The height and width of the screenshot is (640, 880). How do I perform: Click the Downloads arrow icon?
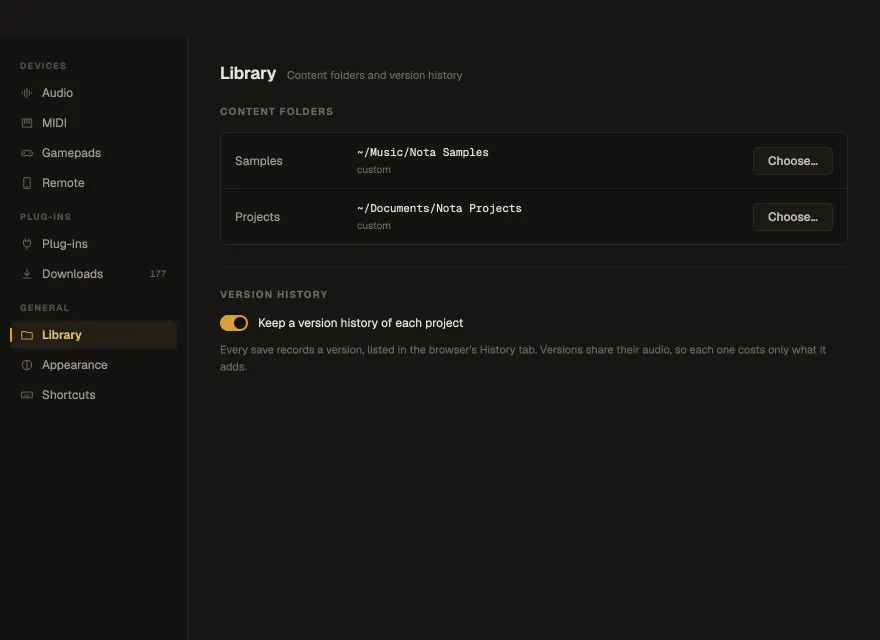[26, 274]
